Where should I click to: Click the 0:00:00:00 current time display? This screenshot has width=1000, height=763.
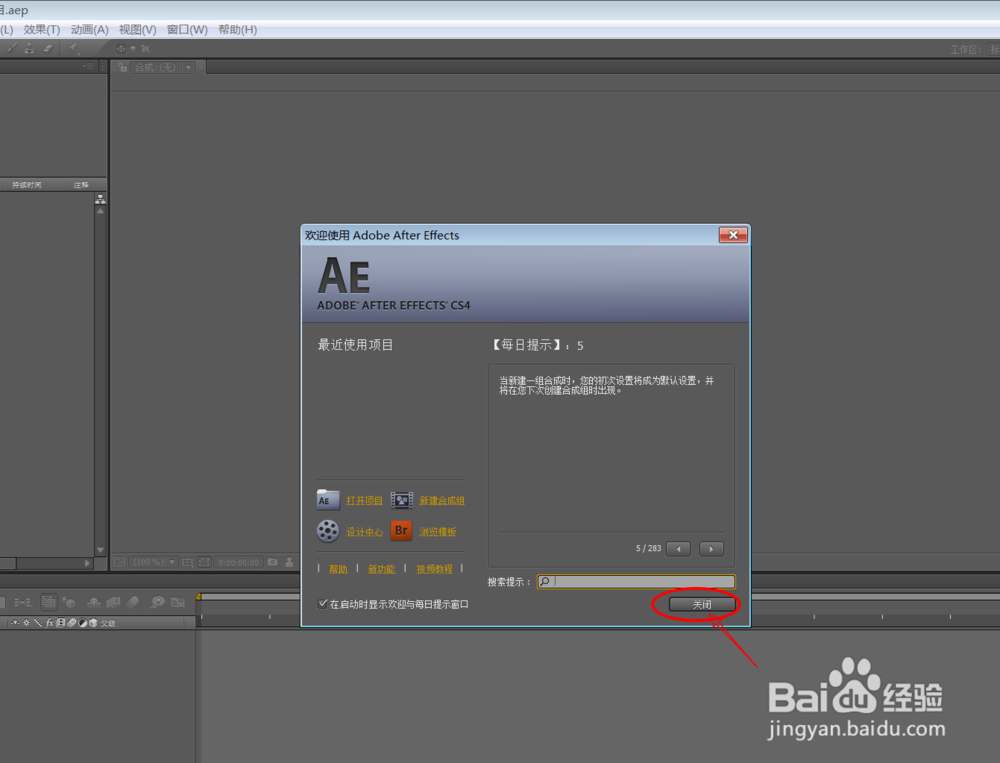pos(239,562)
